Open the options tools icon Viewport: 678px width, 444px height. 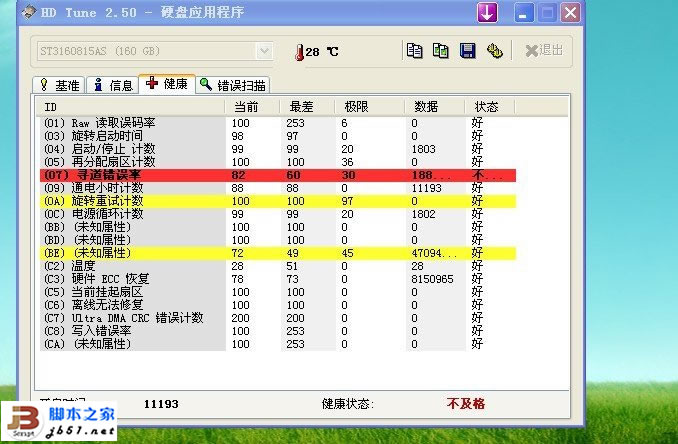tap(494, 51)
